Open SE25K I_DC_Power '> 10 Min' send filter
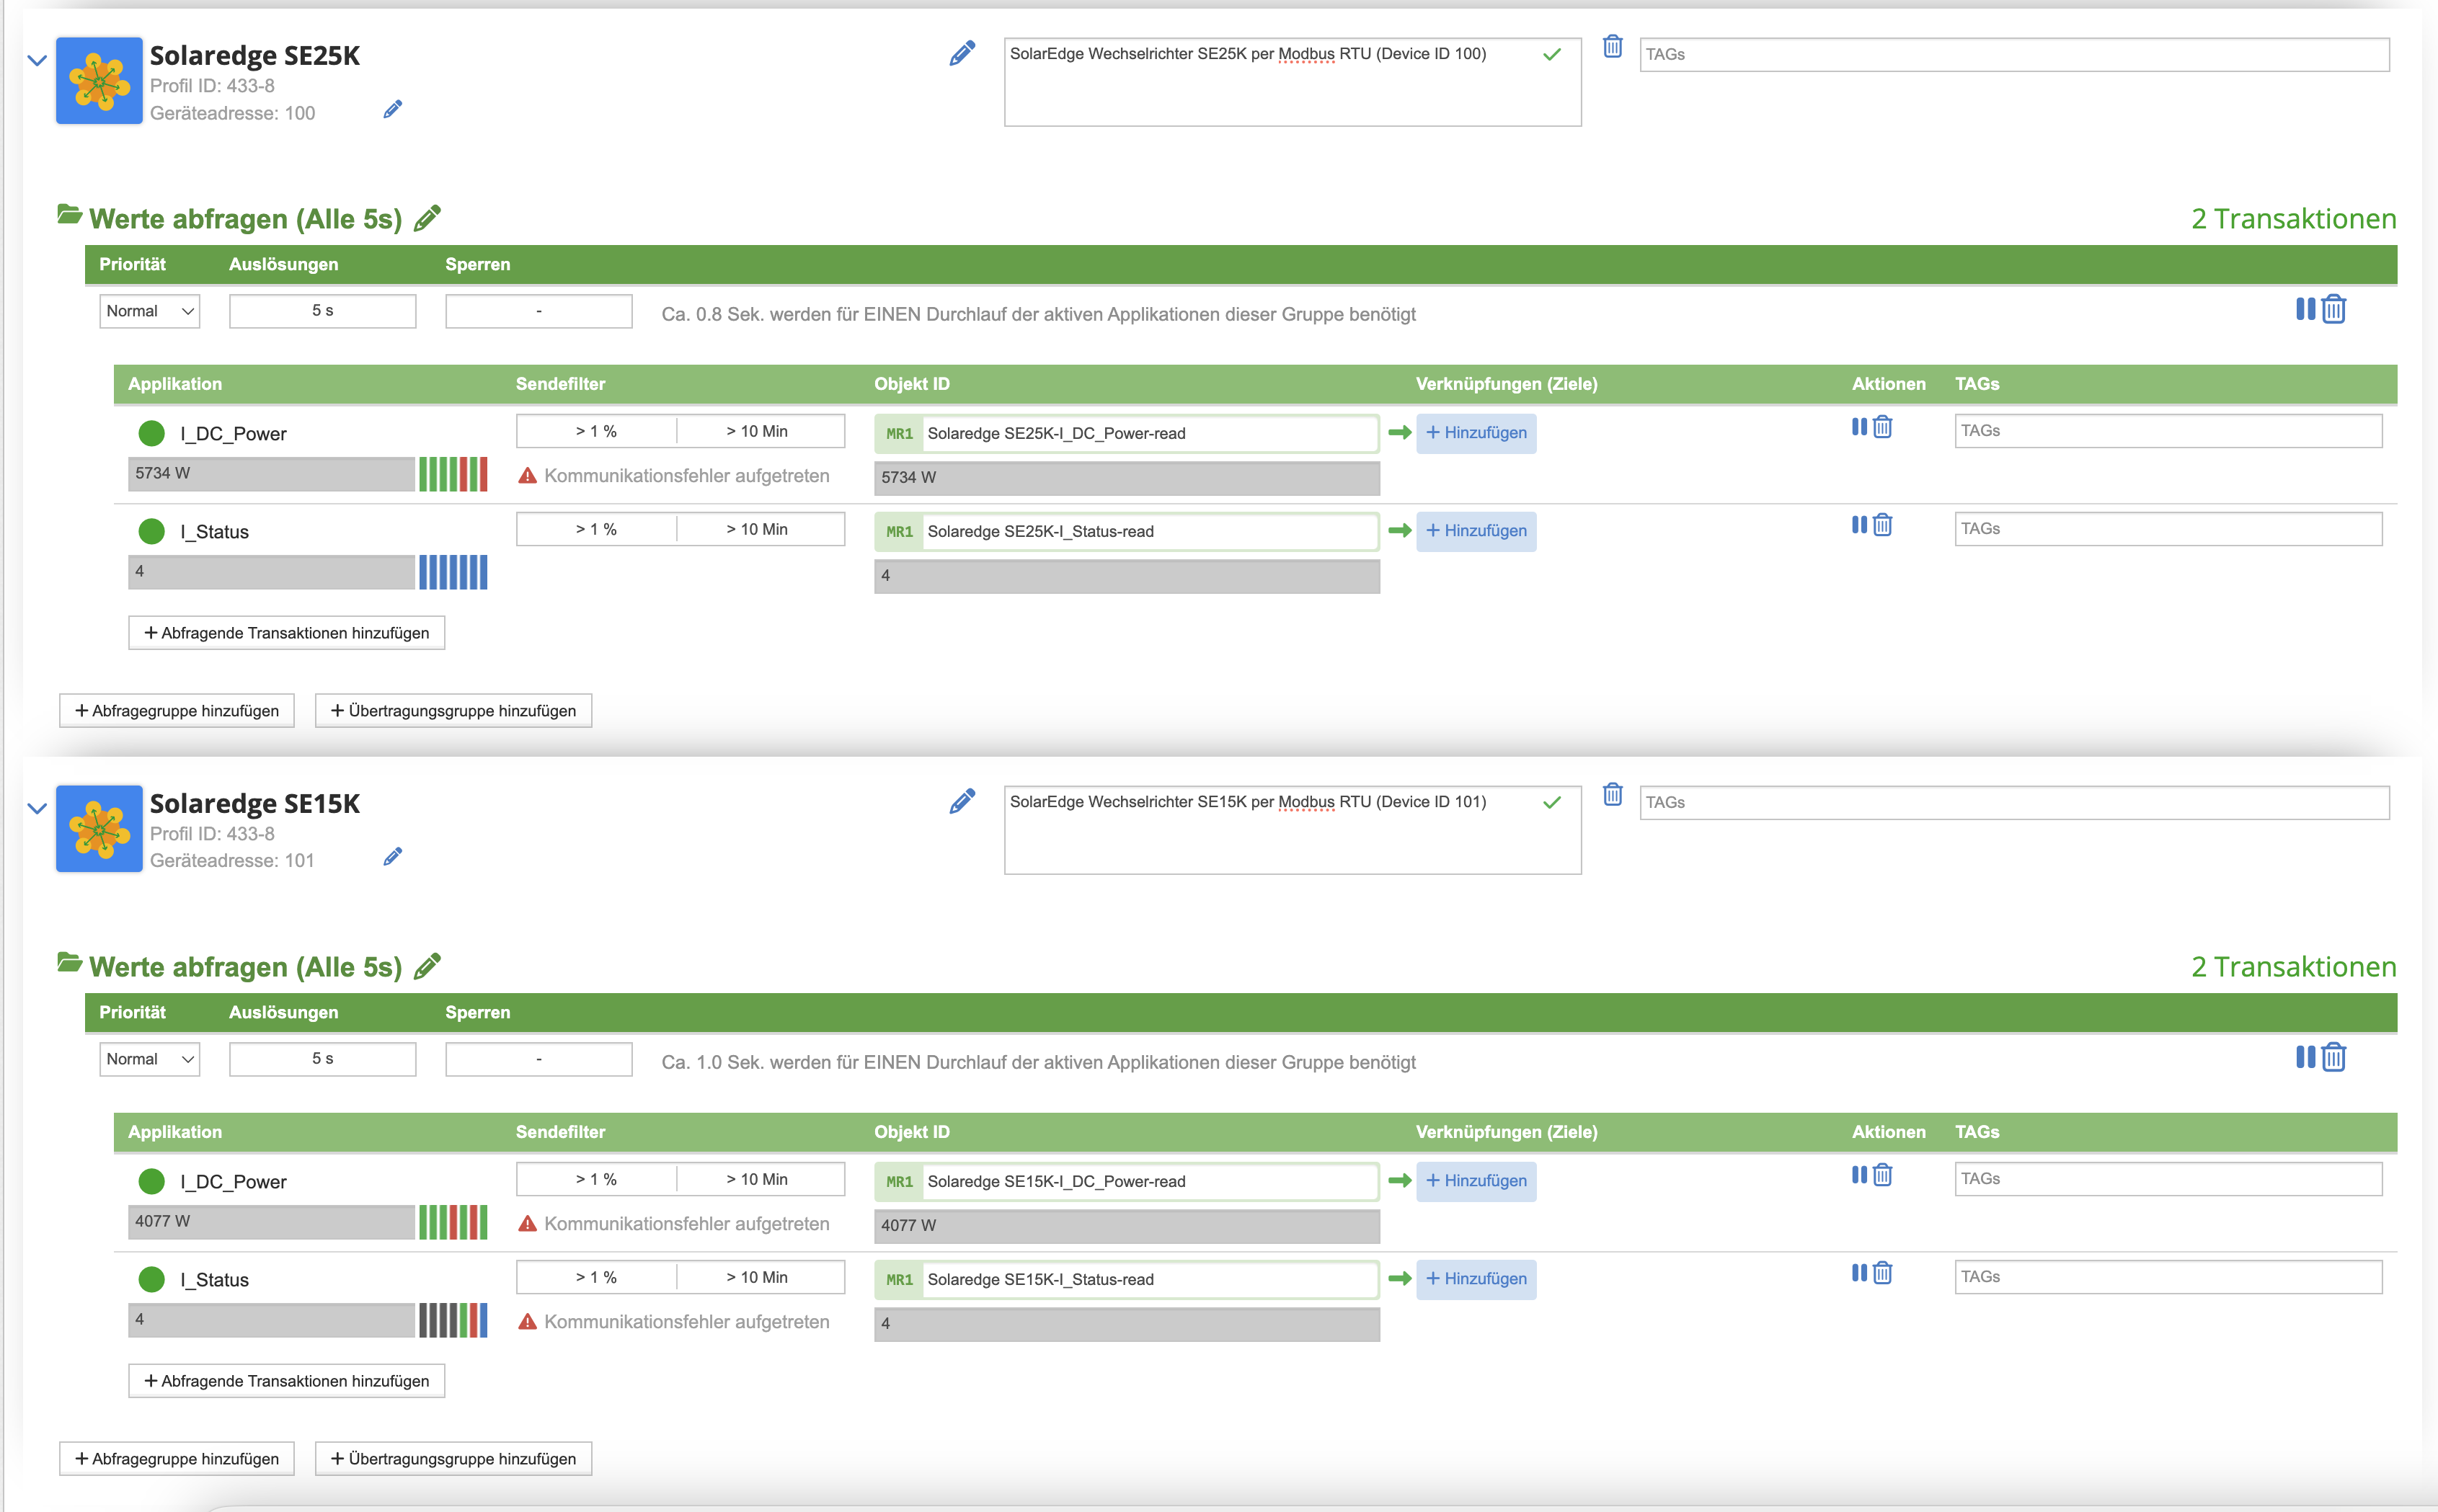The height and width of the screenshot is (1512, 2438). pos(760,431)
